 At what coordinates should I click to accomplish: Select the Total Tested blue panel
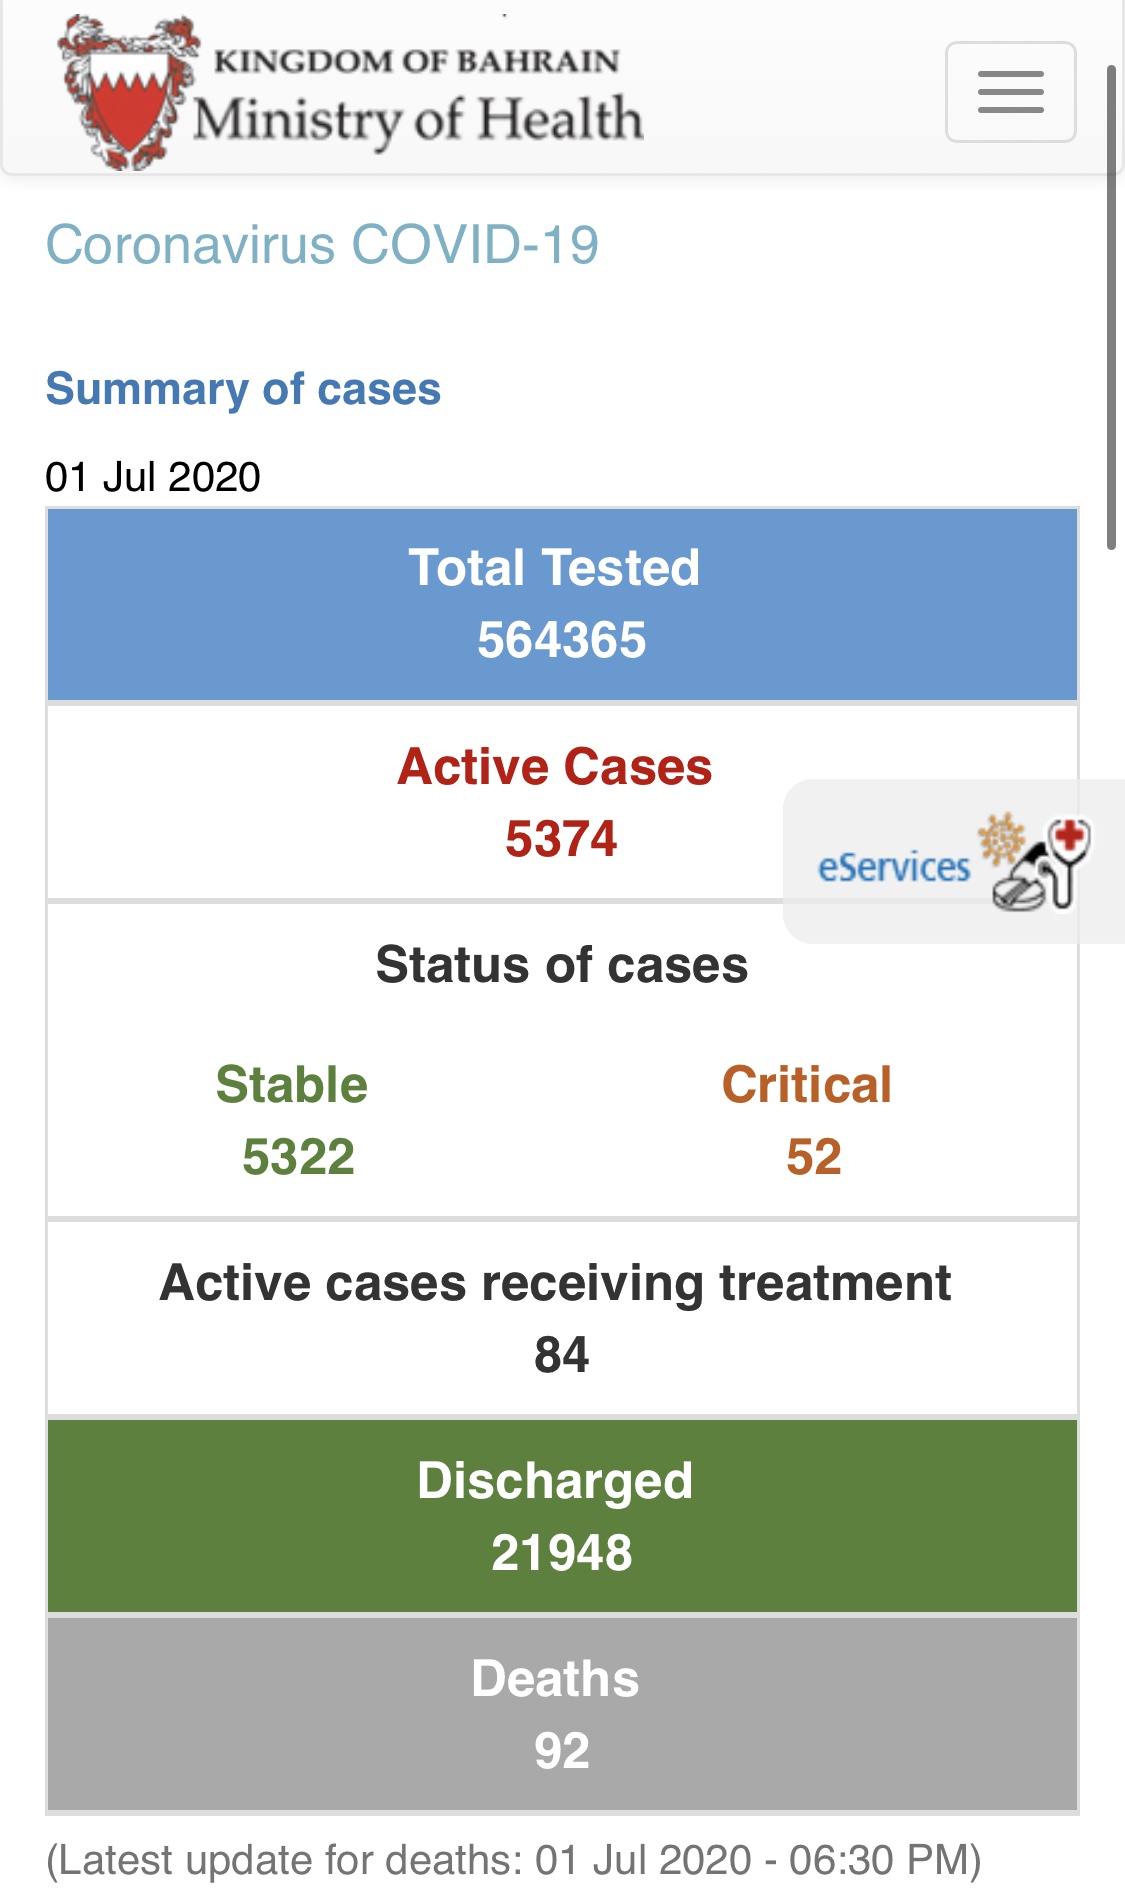[562, 604]
